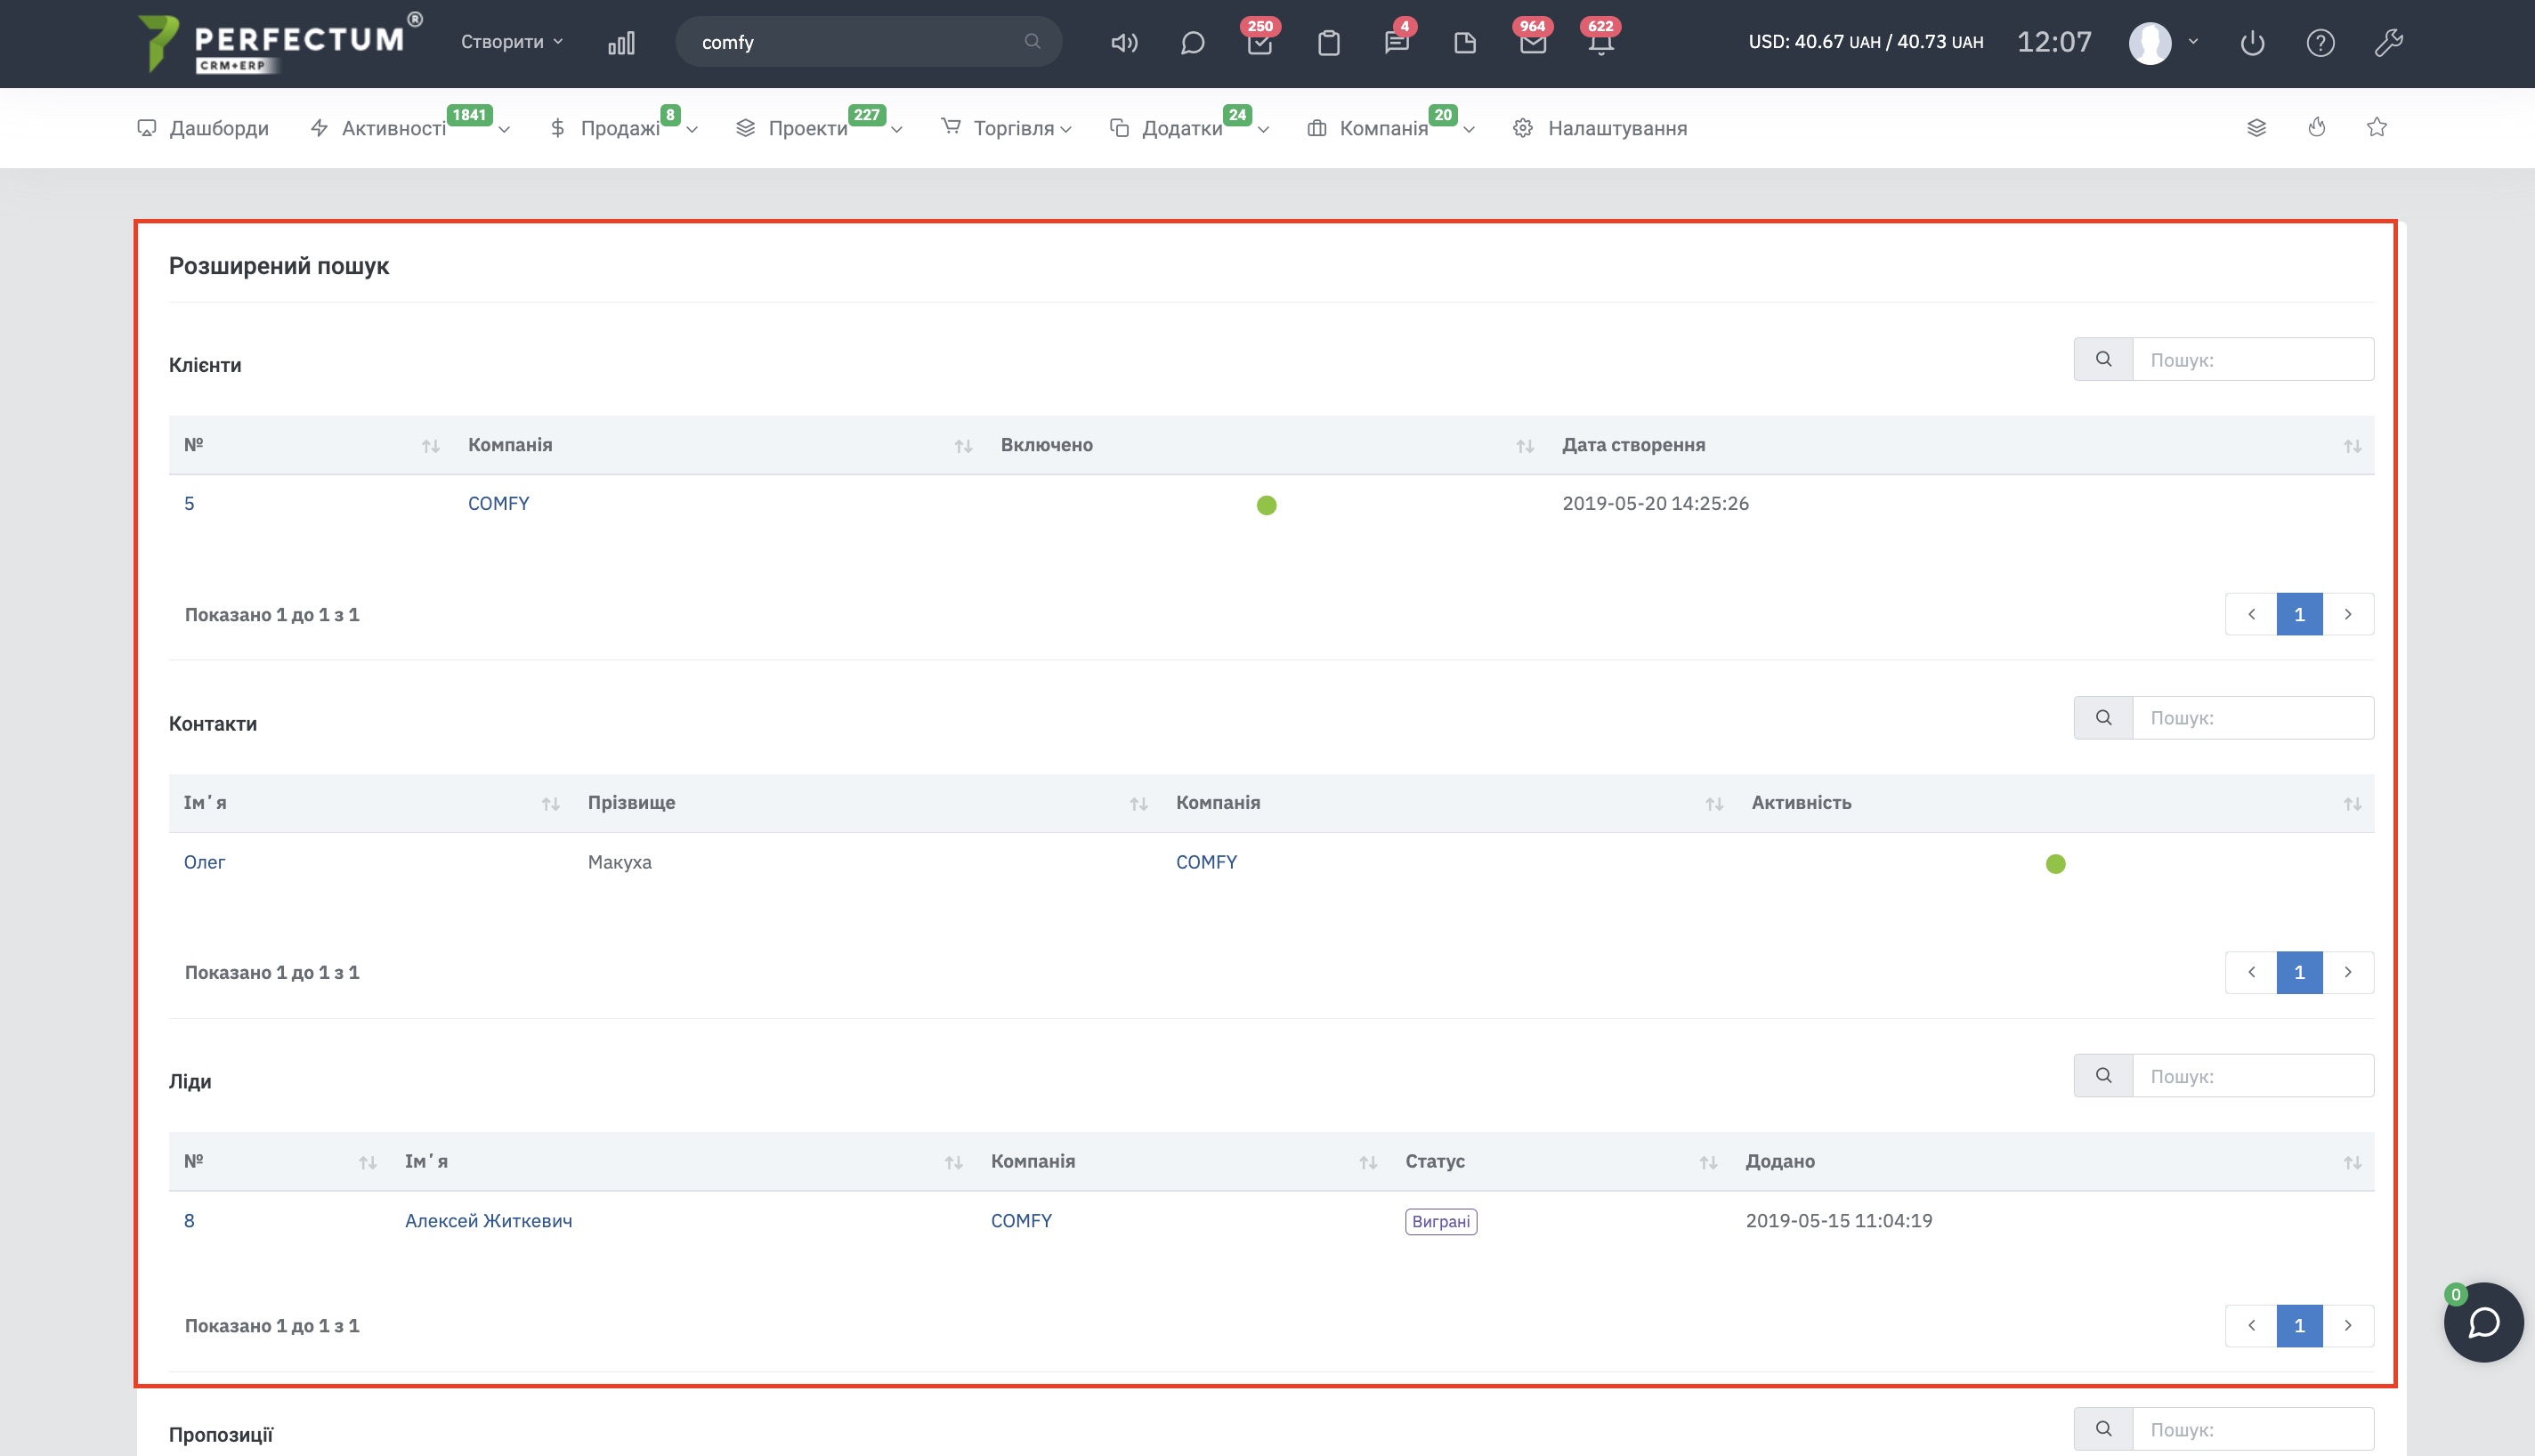Image resolution: width=2535 pixels, height=1456 pixels.
Task: Sort Ліди table by Статус column
Action: [1434, 1161]
